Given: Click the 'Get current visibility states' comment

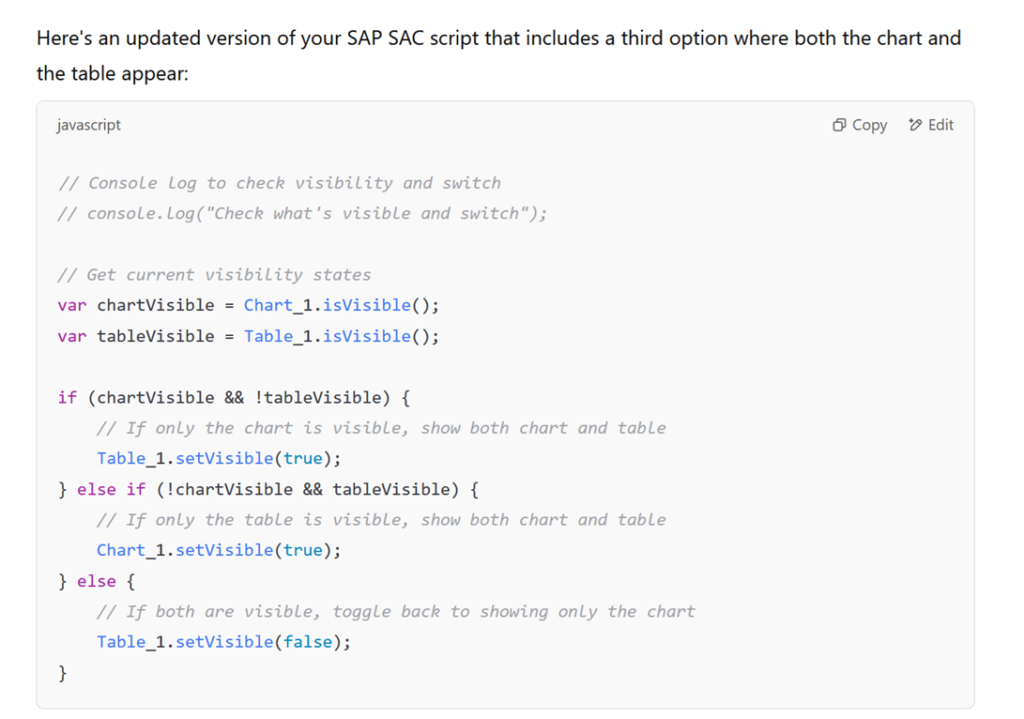Looking at the screenshot, I should click(215, 274).
